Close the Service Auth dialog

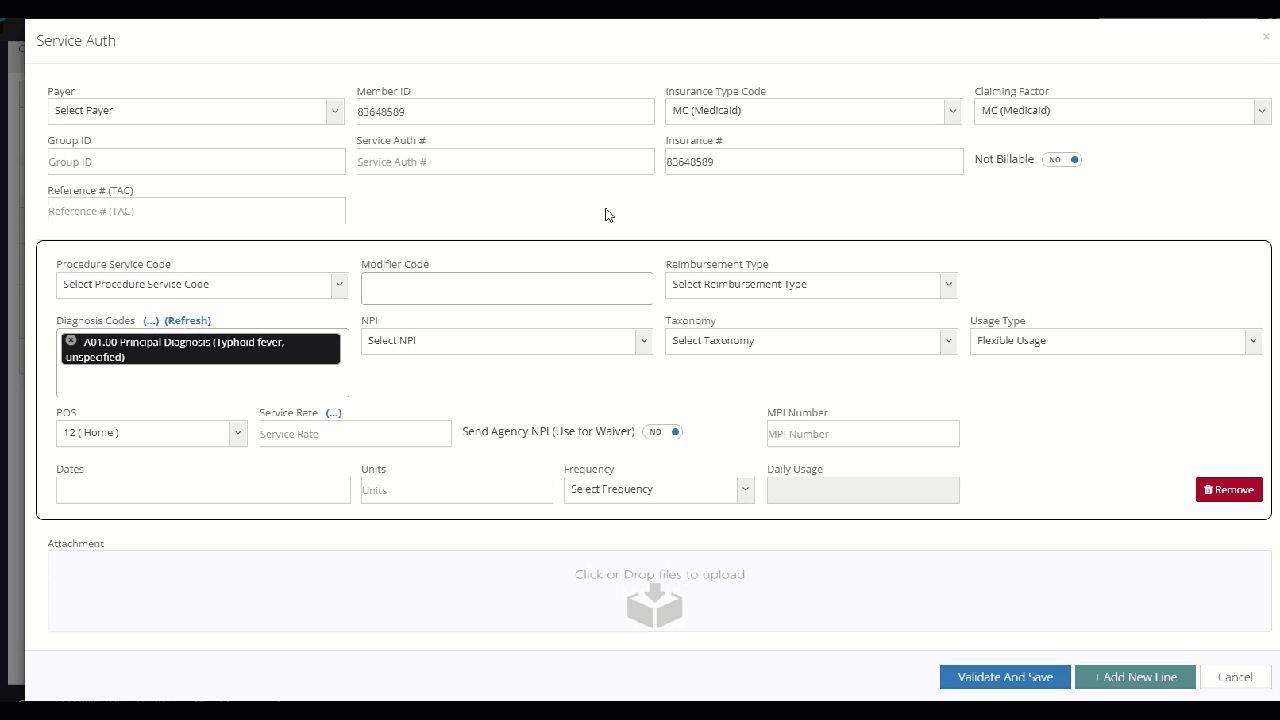tap(1266, 37)
